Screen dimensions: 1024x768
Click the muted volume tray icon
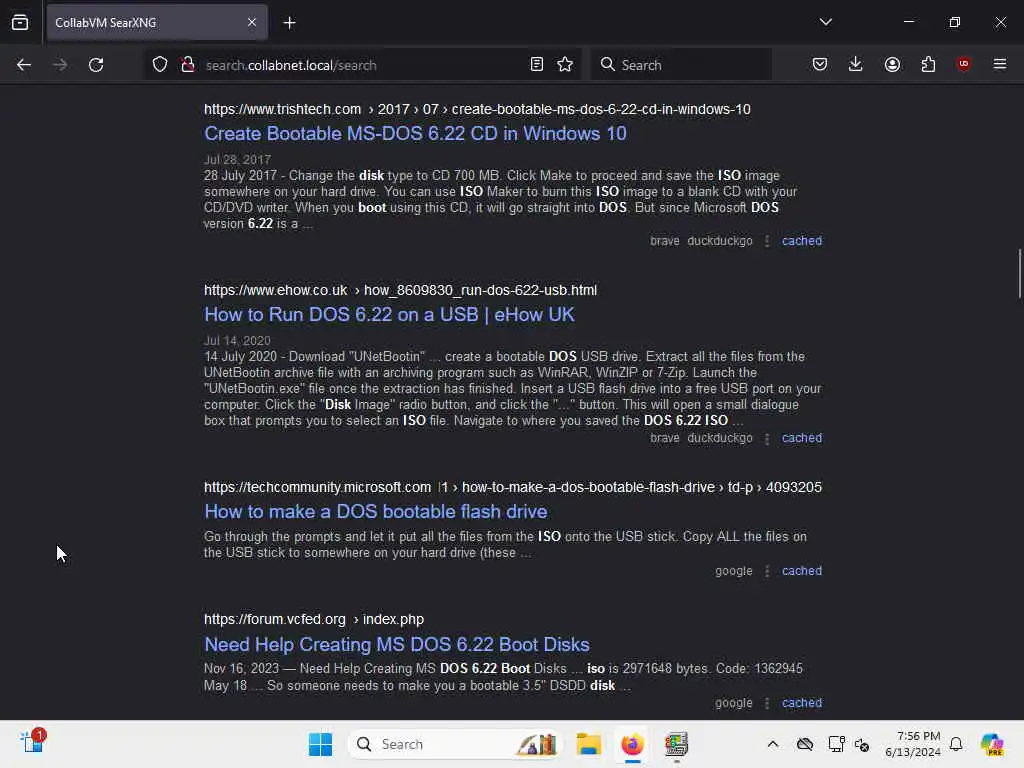tap(862, 744)
